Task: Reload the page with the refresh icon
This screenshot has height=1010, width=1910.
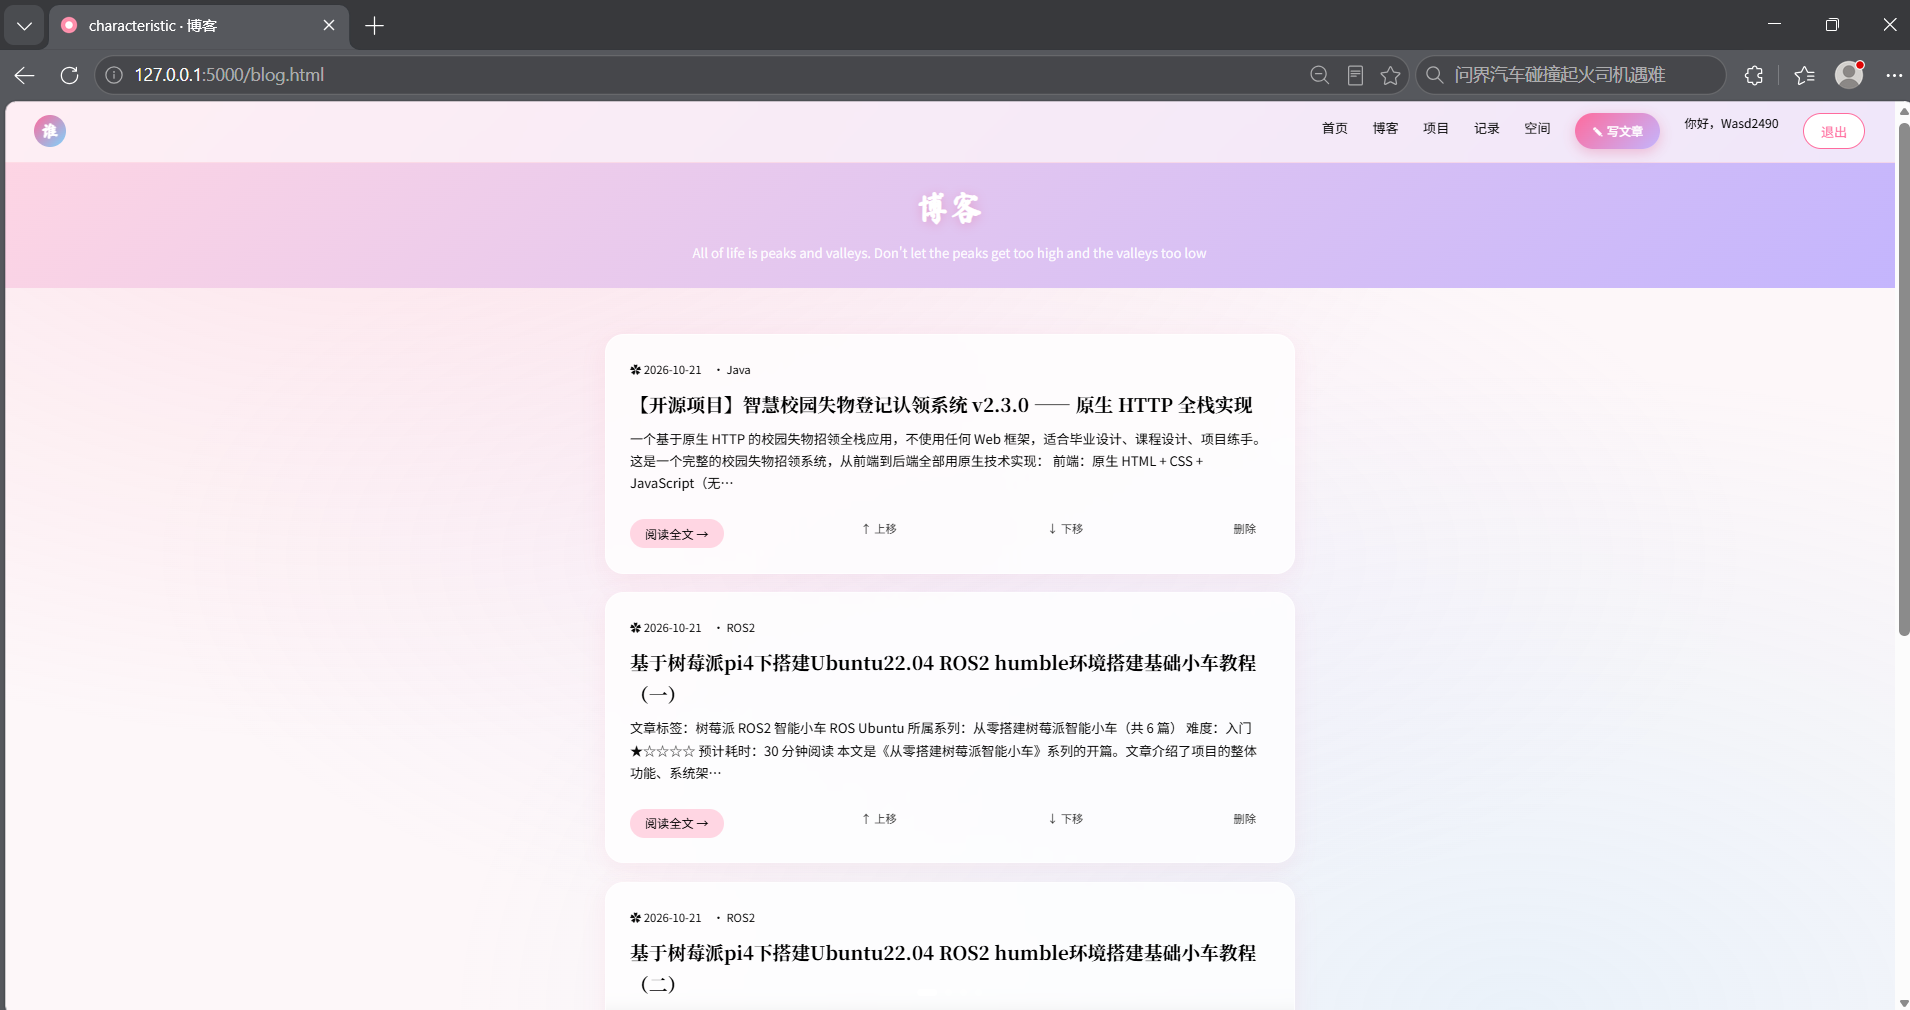Action: click(x=69, y=75)
